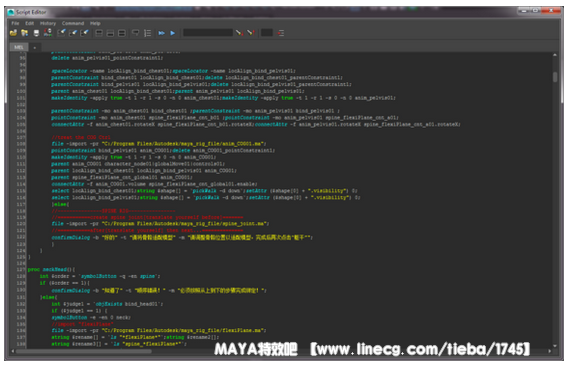Click the 'symbolButton -e -en 0 neck;' line

point(91,317)
